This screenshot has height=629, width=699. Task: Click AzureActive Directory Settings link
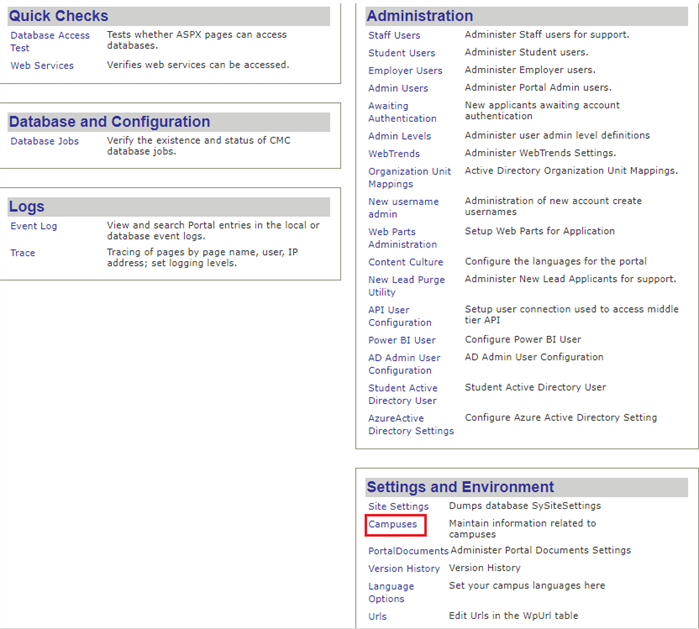pyautogui.click(x=410, y=425)
